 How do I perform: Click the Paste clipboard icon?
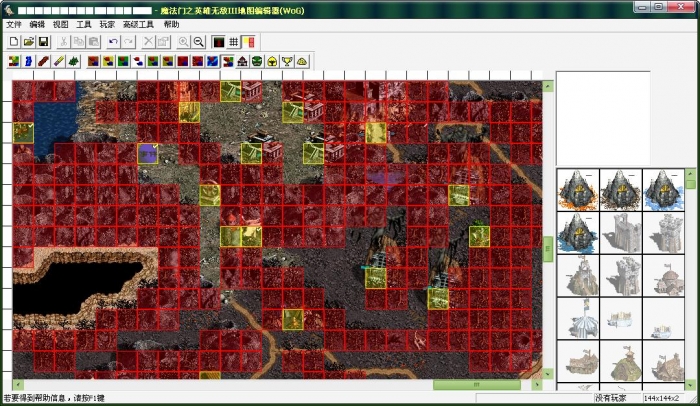[94, 42]
